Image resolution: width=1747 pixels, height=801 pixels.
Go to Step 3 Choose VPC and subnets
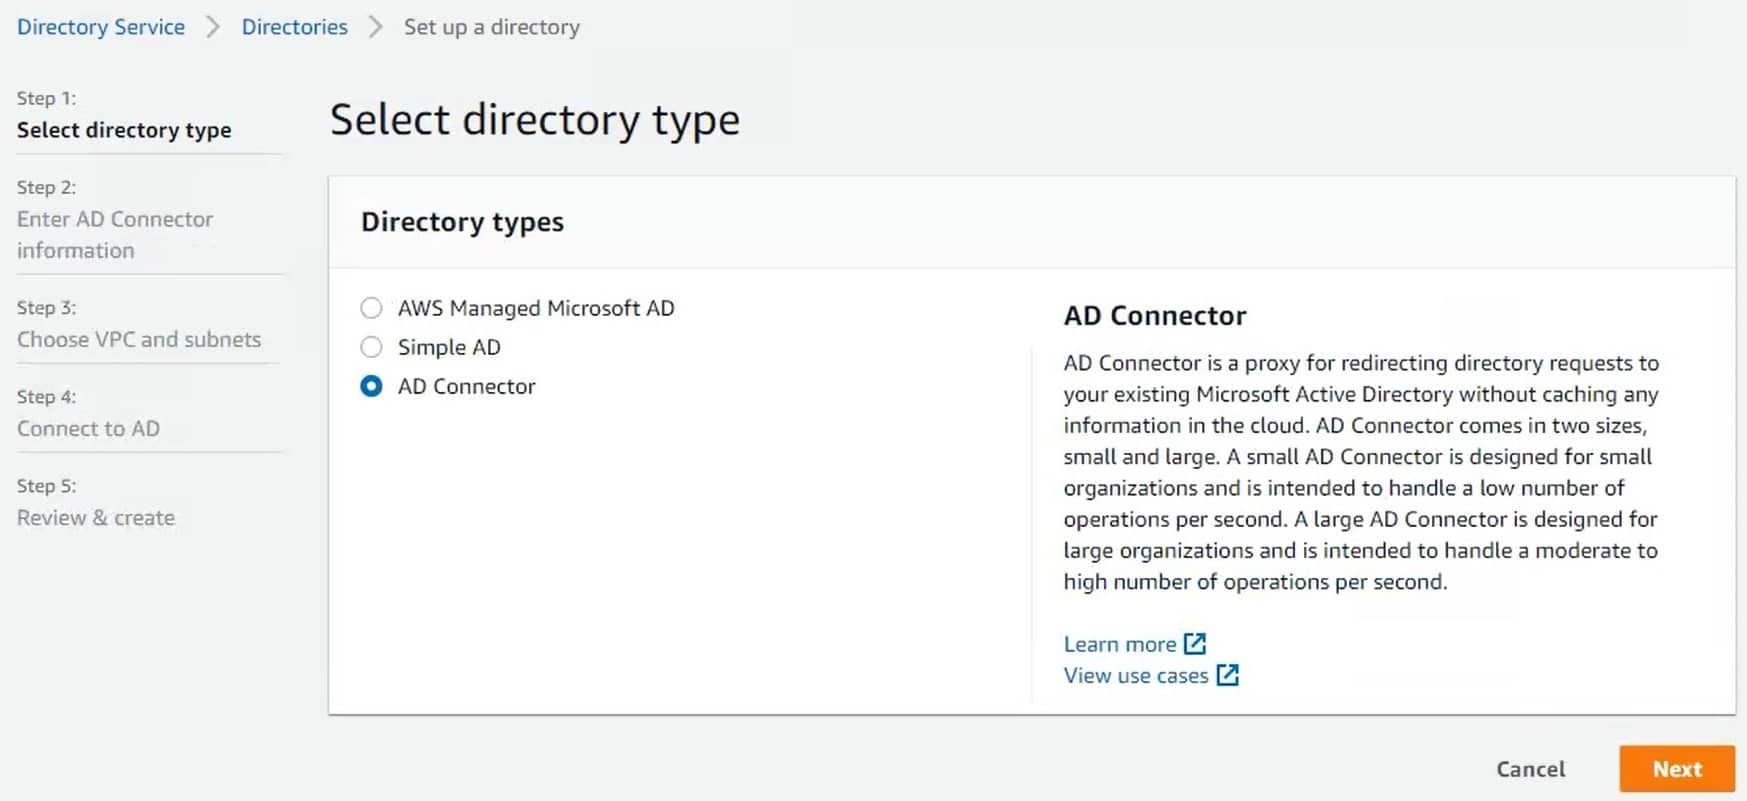point(139,339)
